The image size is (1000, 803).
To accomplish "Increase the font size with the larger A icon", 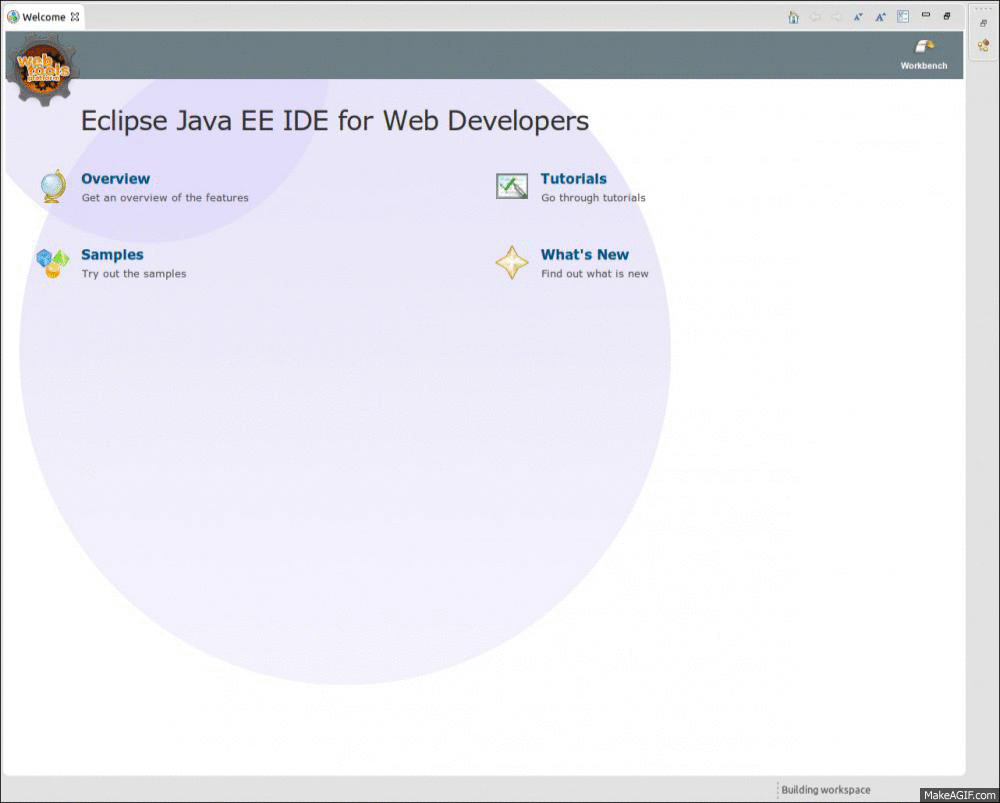I will point(881,17).
